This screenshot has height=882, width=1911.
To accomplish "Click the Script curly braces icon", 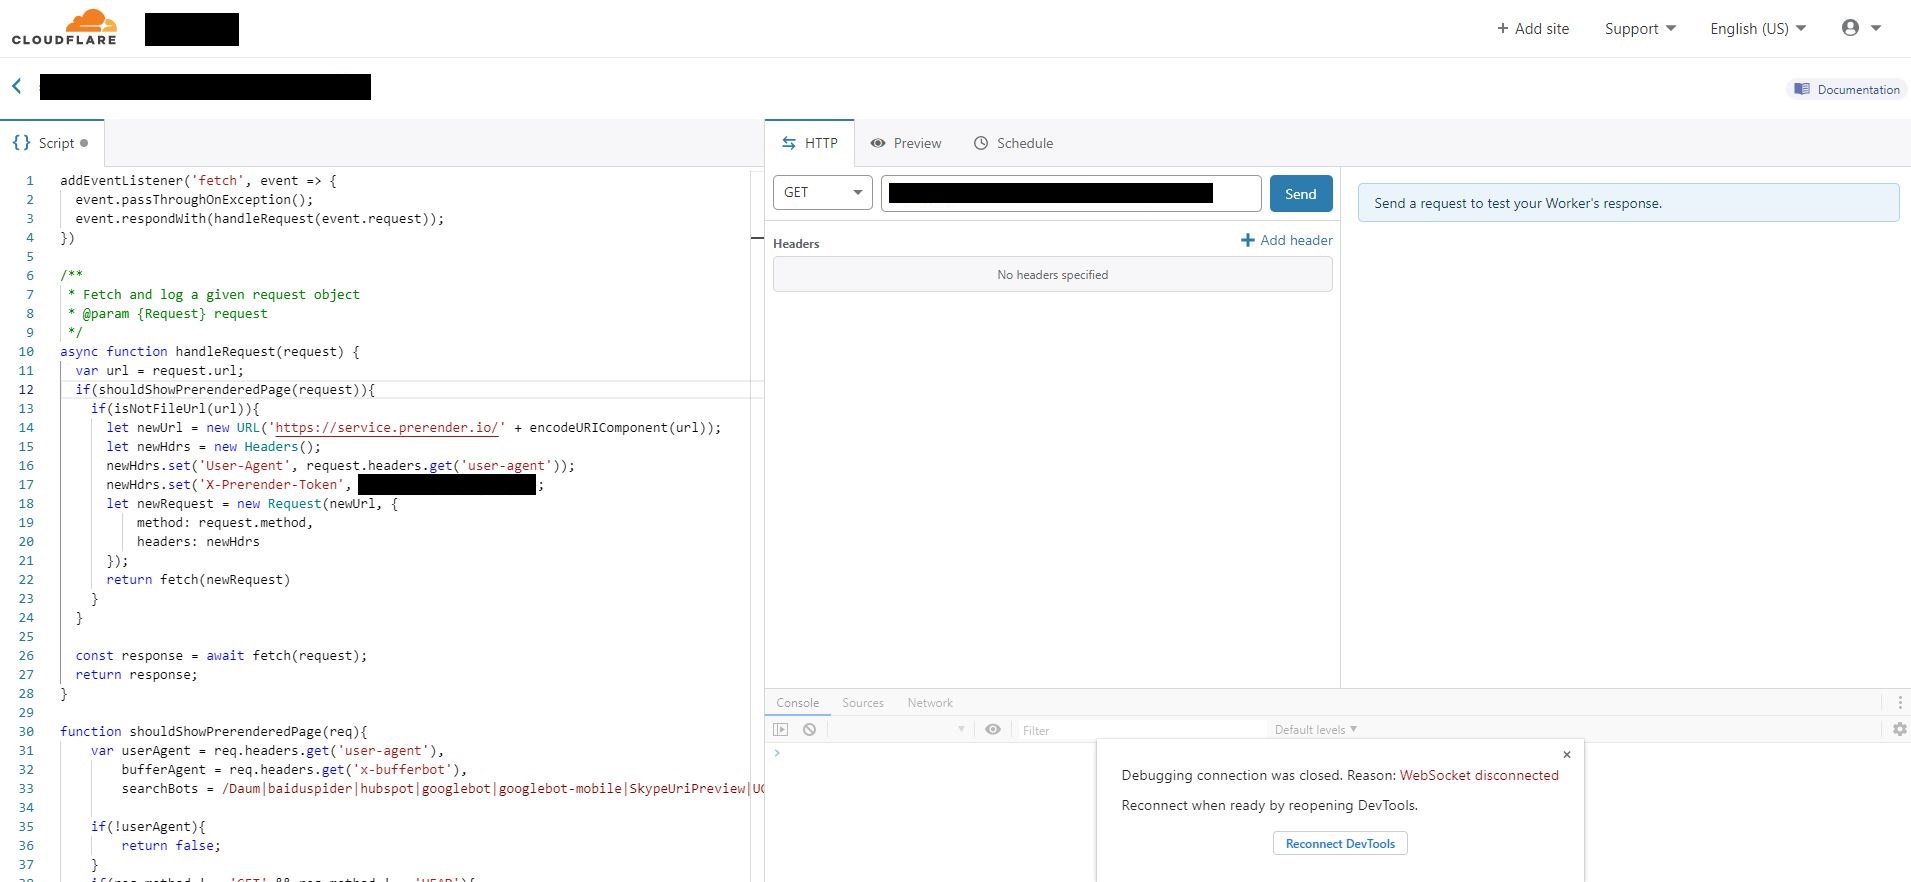I will (21, 143).
